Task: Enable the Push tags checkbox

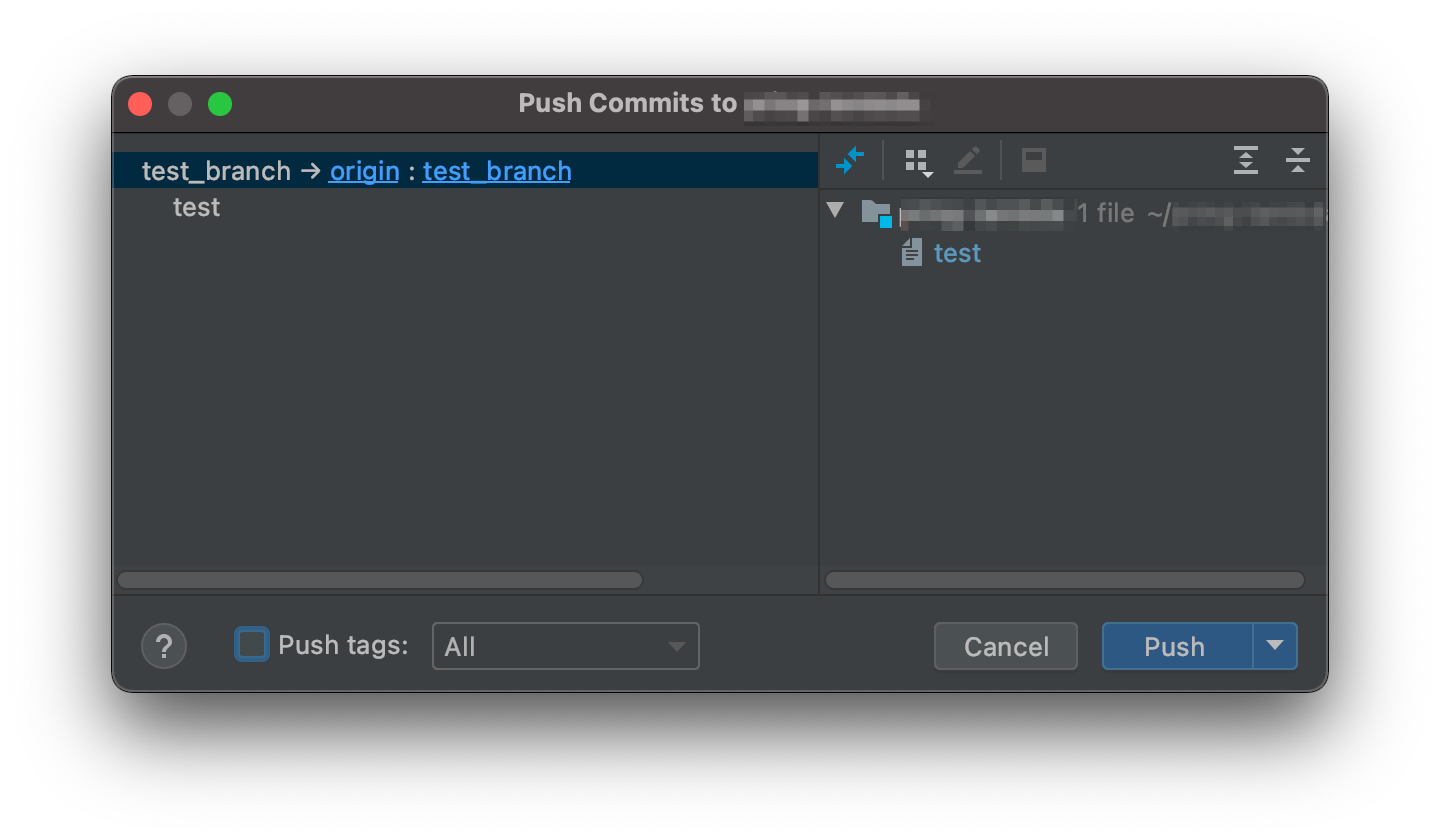Action: coord(251,645)
